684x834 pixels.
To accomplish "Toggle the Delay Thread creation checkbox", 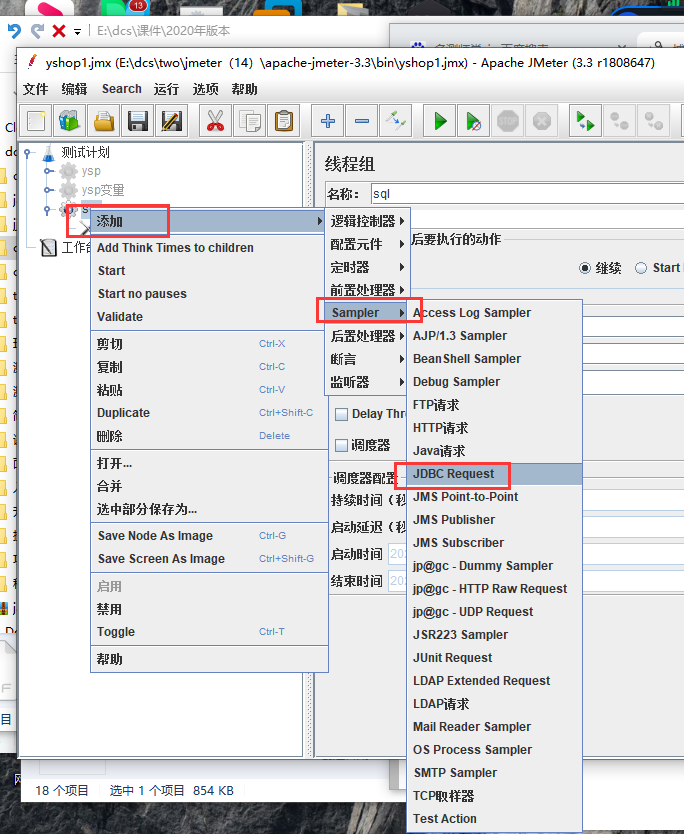I will [341, 414].
